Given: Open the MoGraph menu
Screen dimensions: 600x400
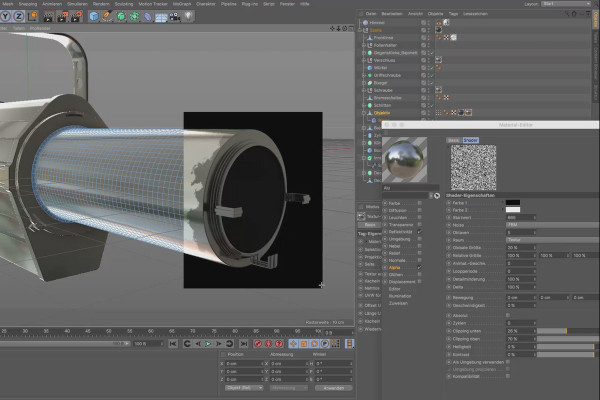Looking at the screenshot, I should 182,4.
